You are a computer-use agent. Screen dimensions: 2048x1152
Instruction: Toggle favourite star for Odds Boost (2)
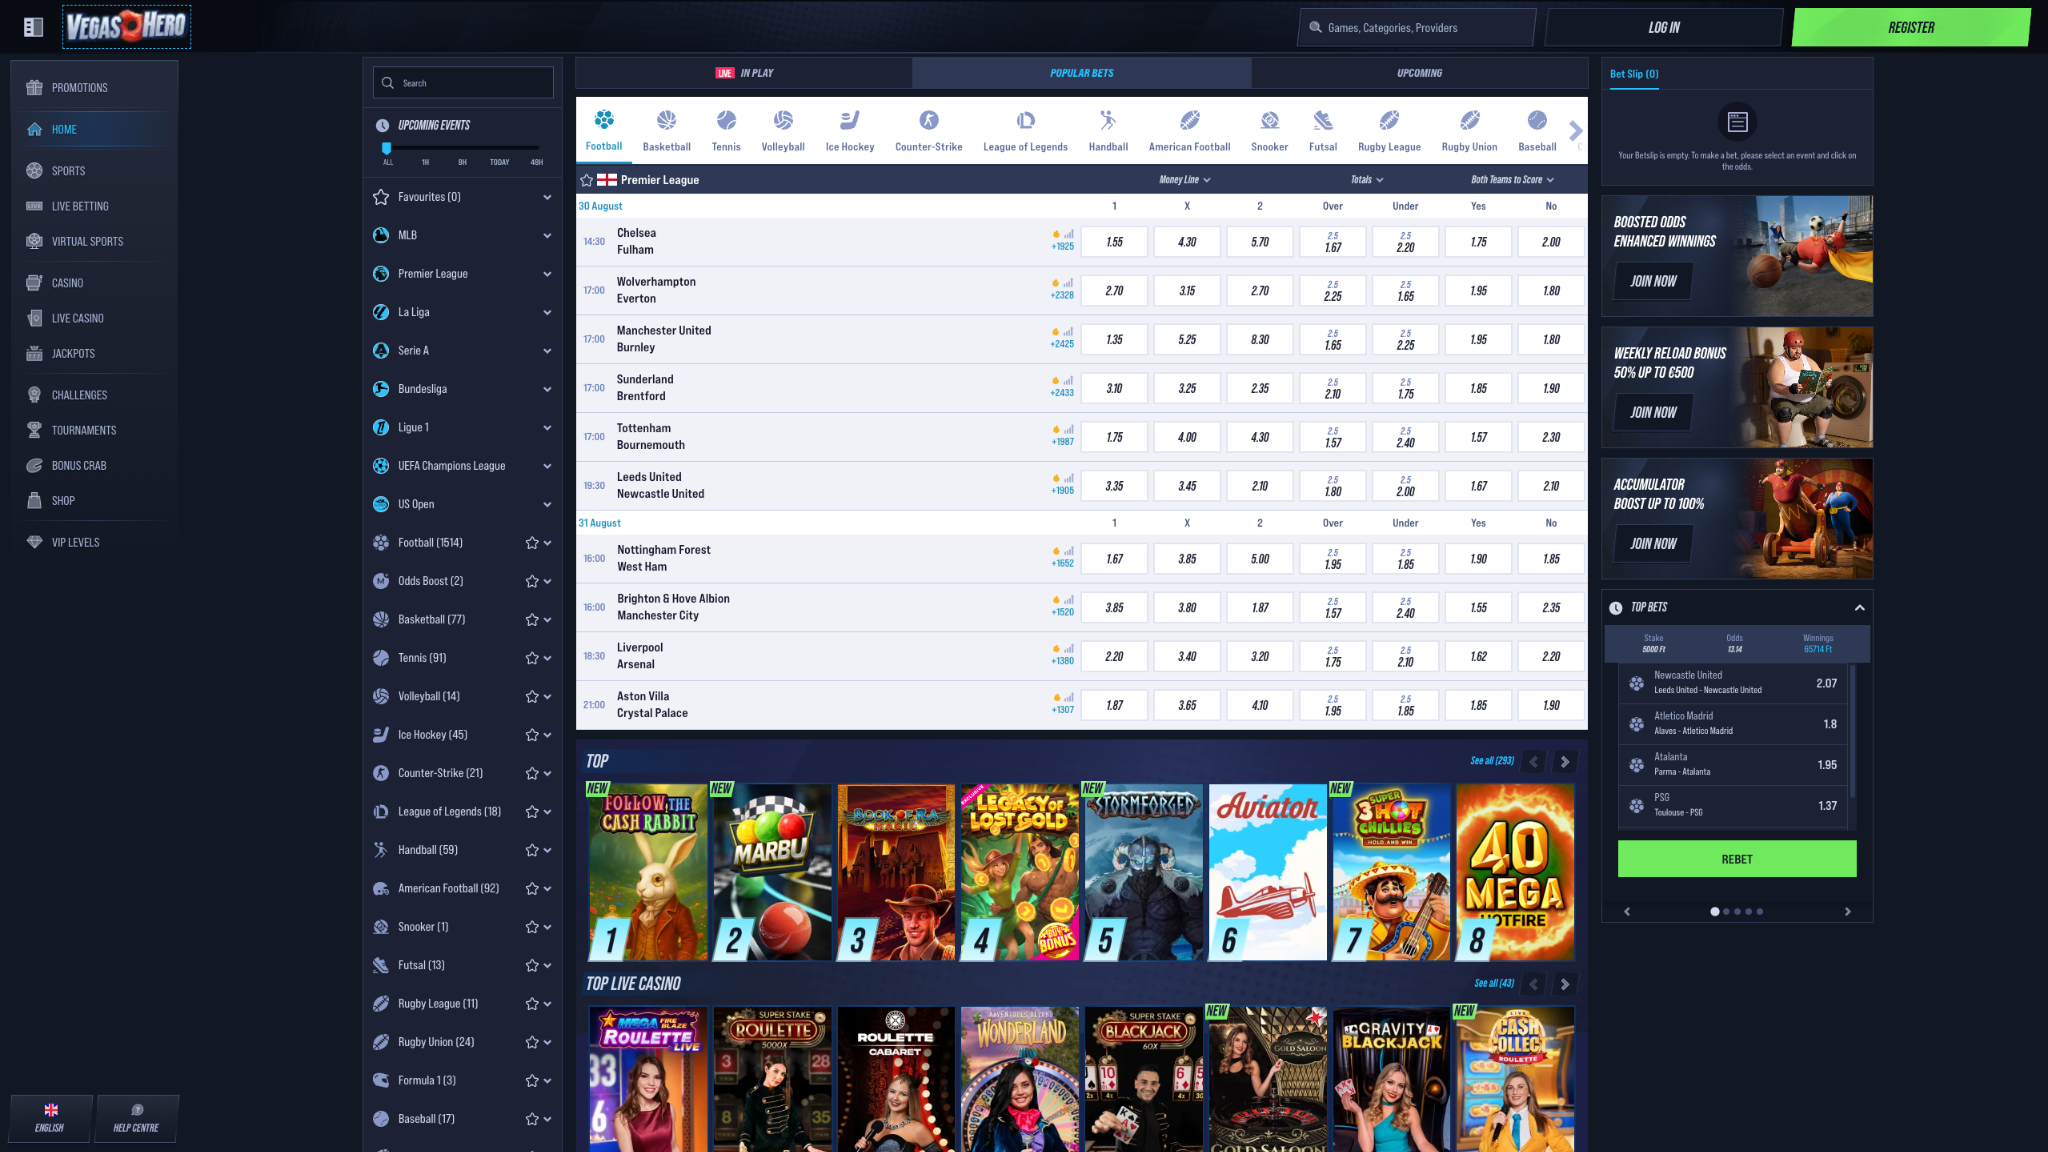(532, 581)
